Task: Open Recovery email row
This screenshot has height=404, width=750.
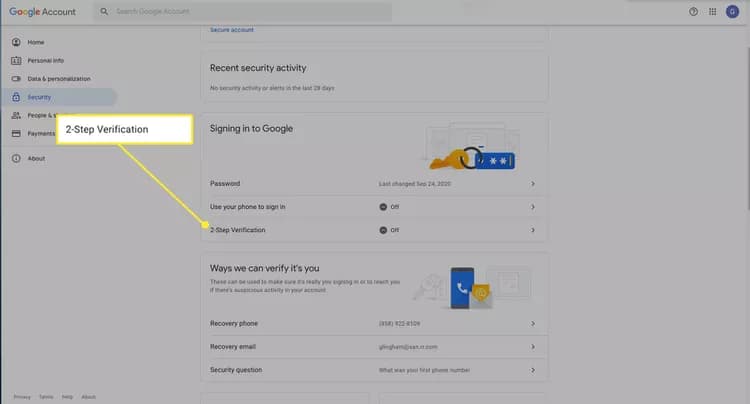Action: (374, 347)
